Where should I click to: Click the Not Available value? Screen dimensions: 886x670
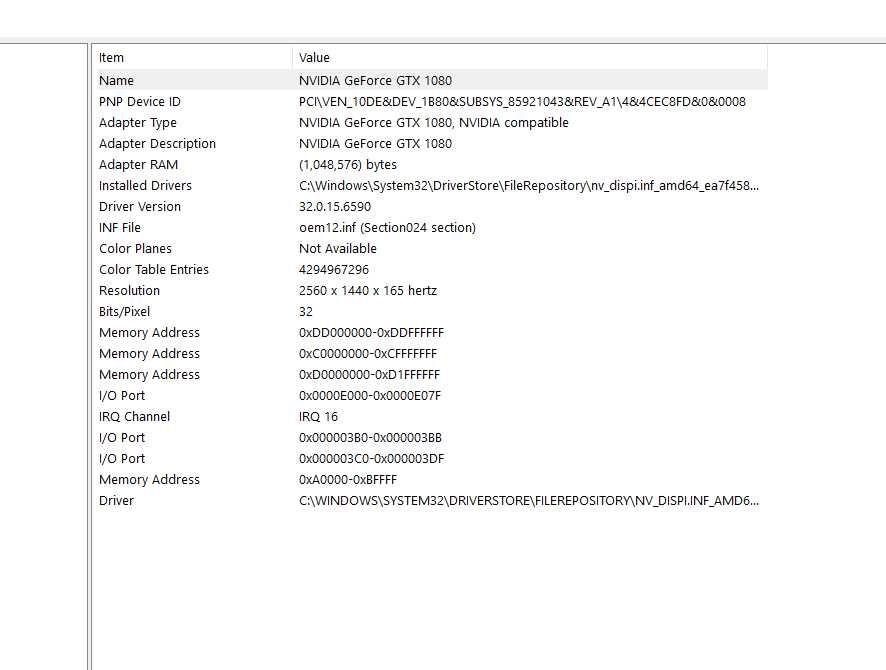[x=337, y=249]
